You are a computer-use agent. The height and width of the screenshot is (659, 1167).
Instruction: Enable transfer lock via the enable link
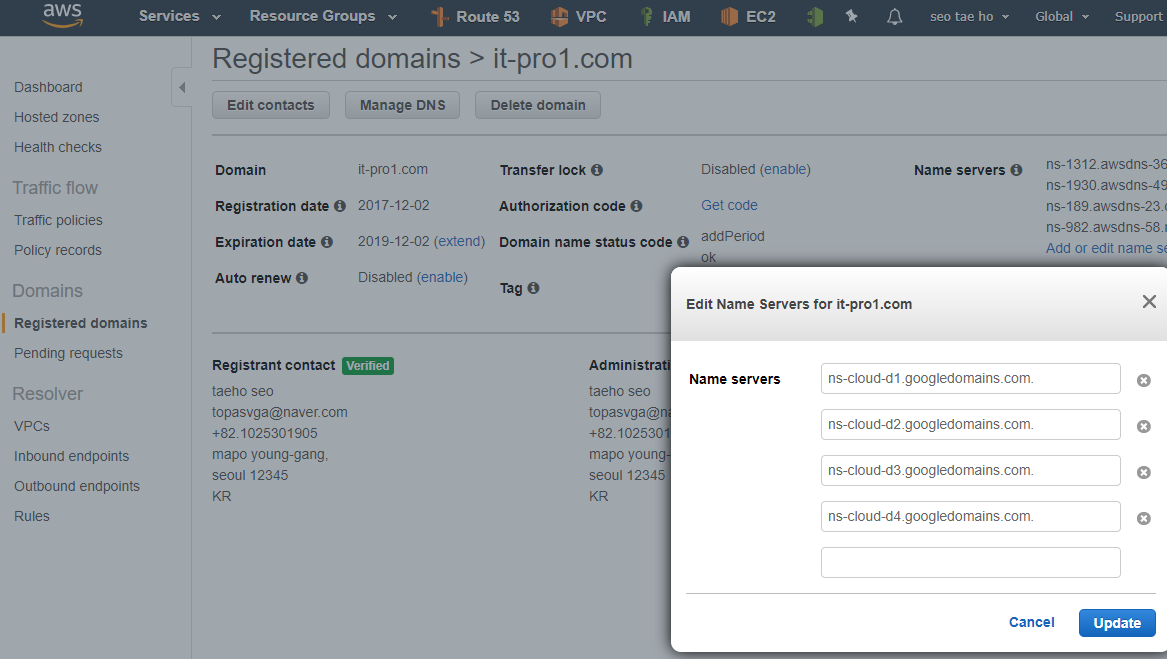pos(785,169)
